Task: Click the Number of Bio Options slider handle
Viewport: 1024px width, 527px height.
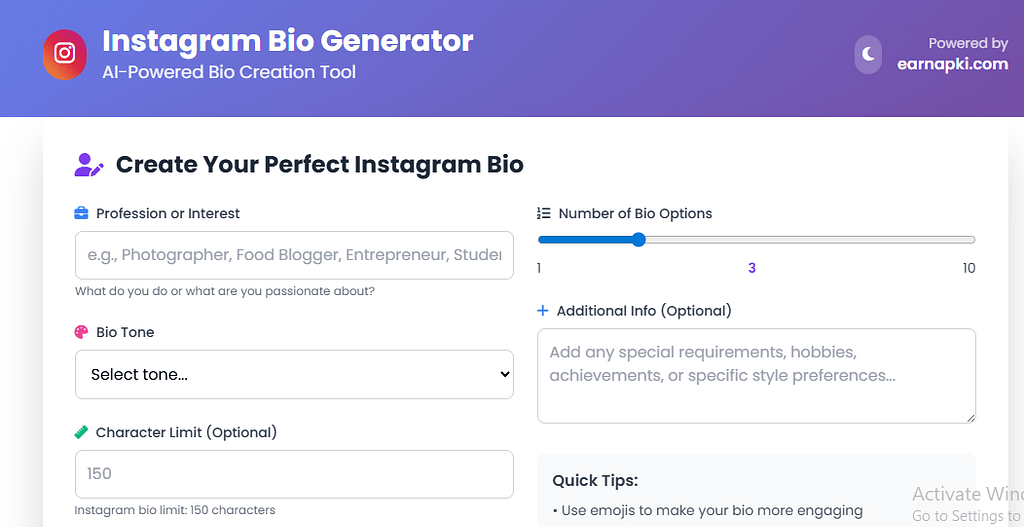Action: pos(639,239)
